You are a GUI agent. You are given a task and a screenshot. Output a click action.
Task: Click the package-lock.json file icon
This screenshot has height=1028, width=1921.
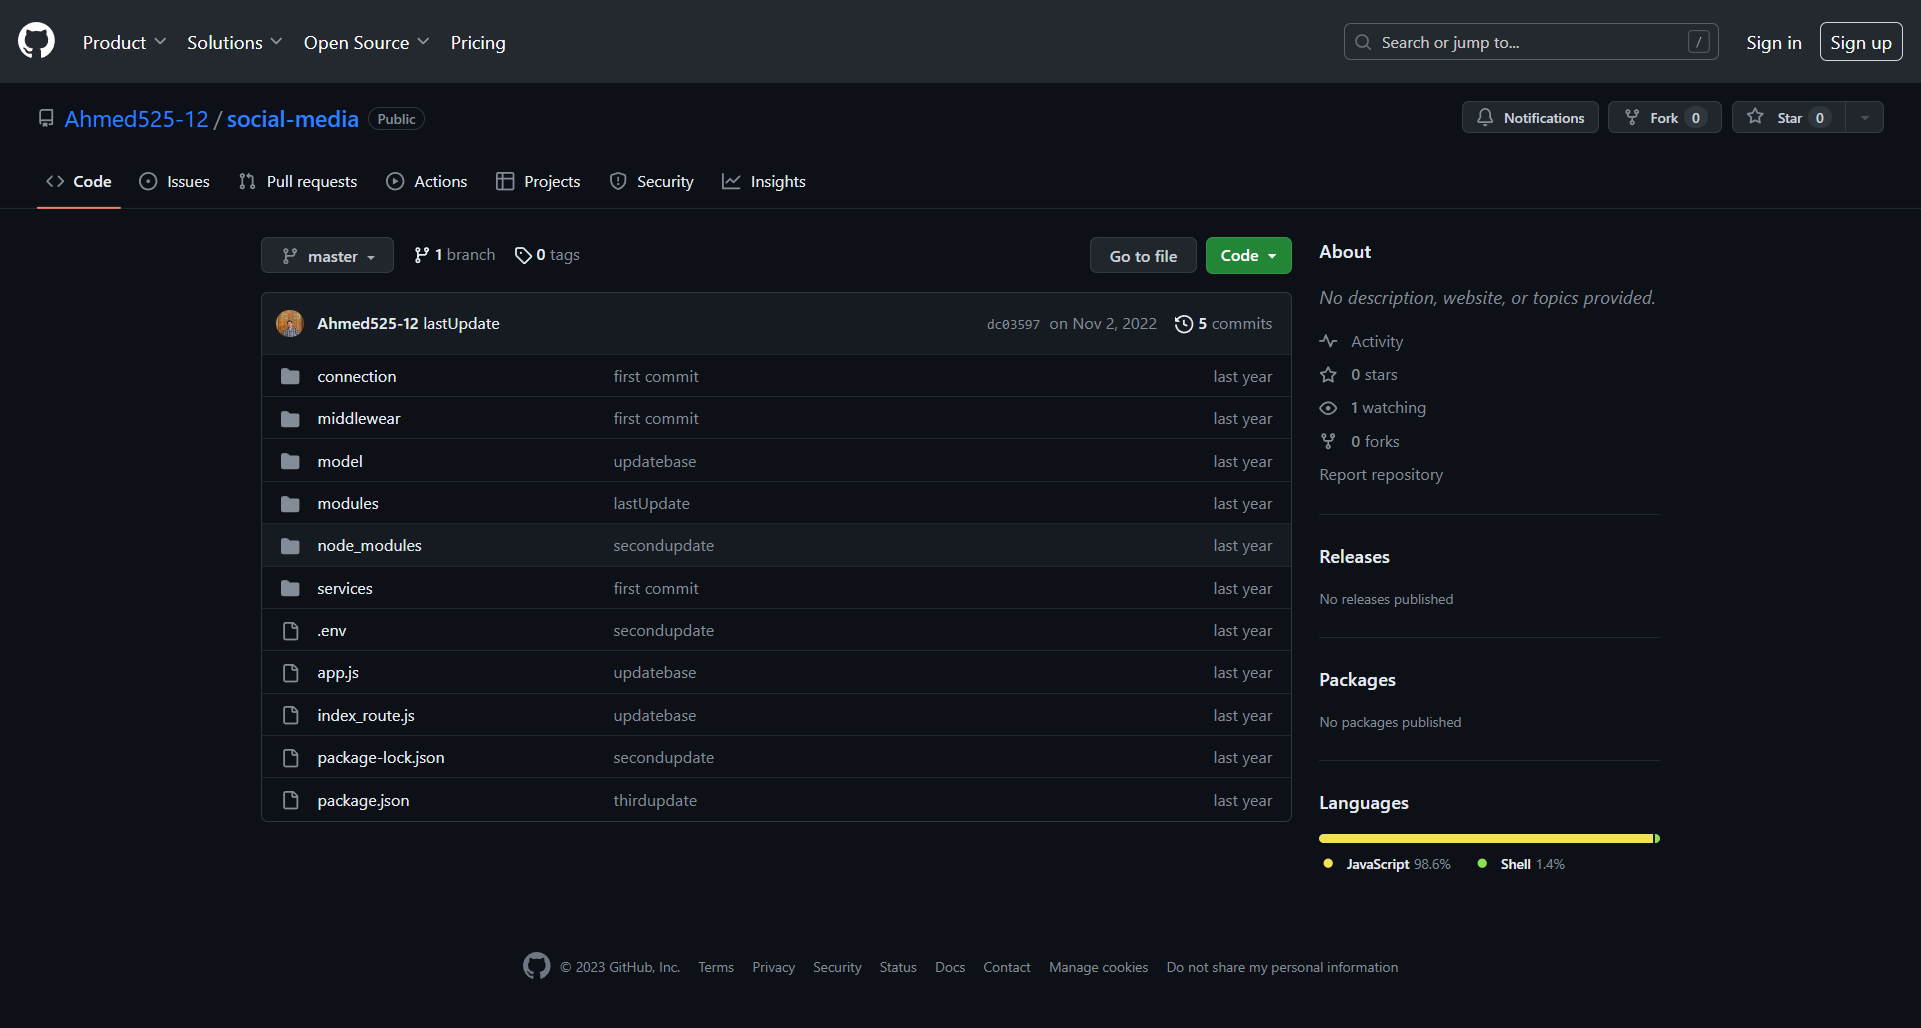tap(290, 757)
